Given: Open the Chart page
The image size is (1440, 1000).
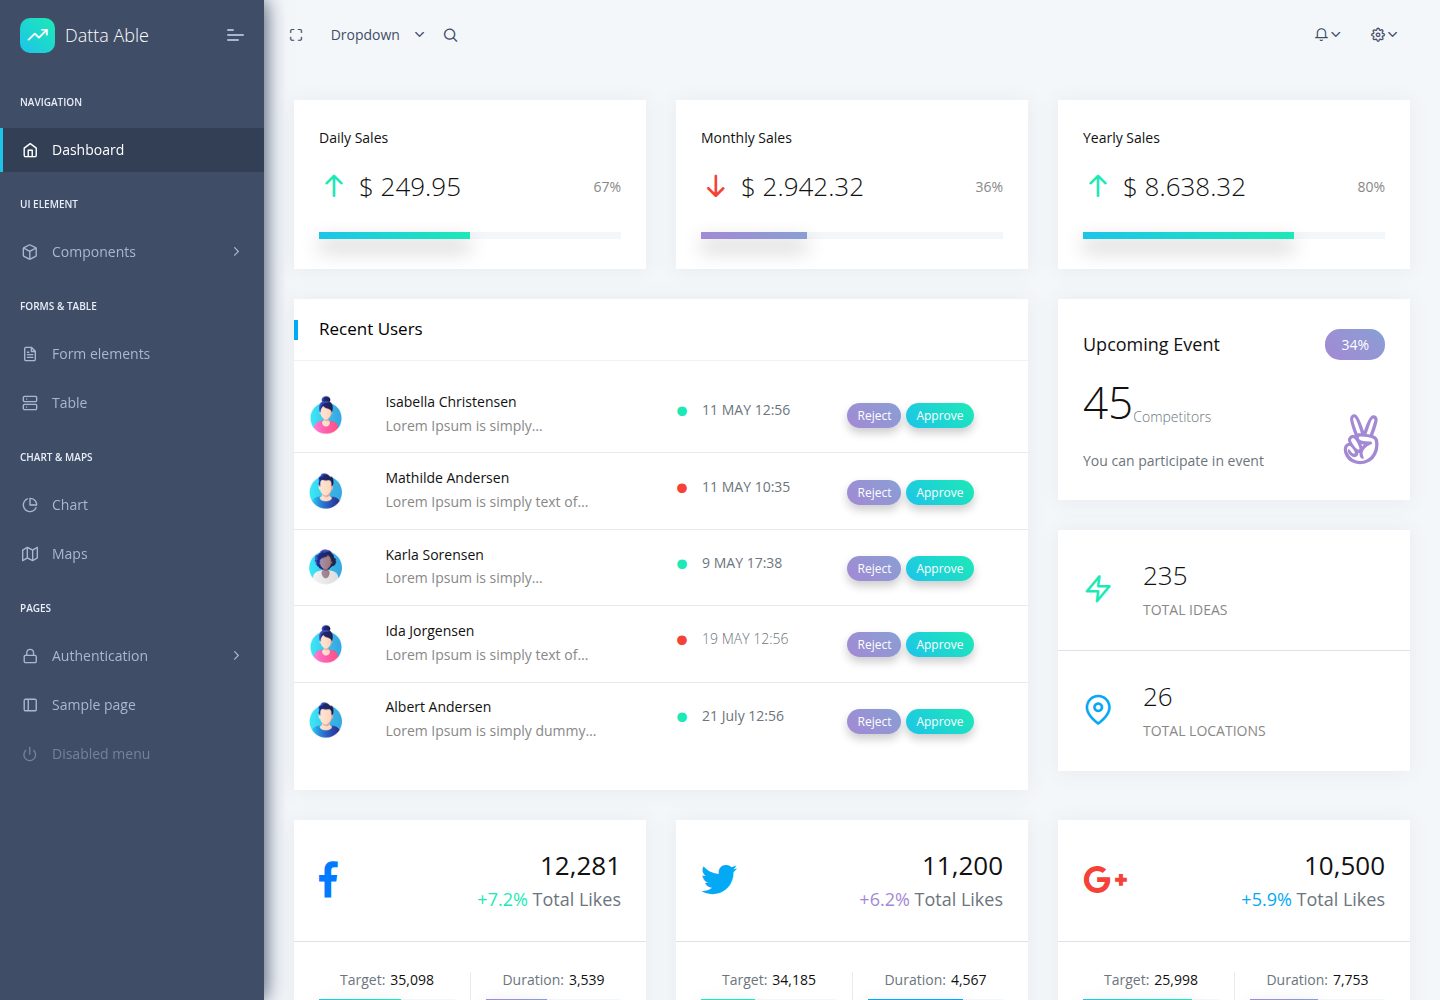Looking at the screenshot, I should [132, 505].
